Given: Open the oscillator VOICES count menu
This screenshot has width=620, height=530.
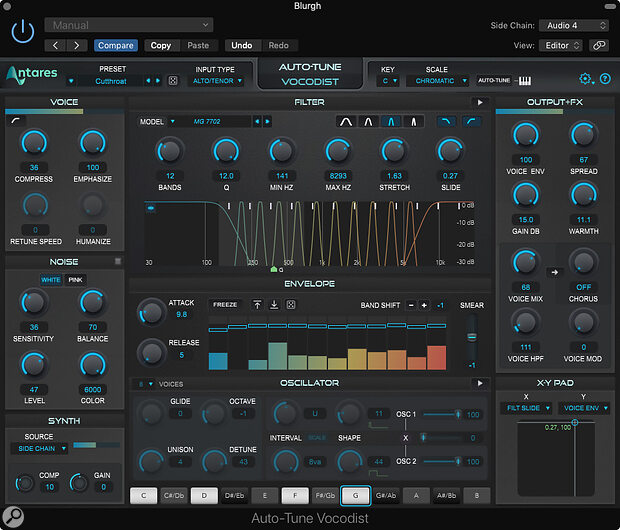Looking at the screenshot, I should (x=146, y=384).
